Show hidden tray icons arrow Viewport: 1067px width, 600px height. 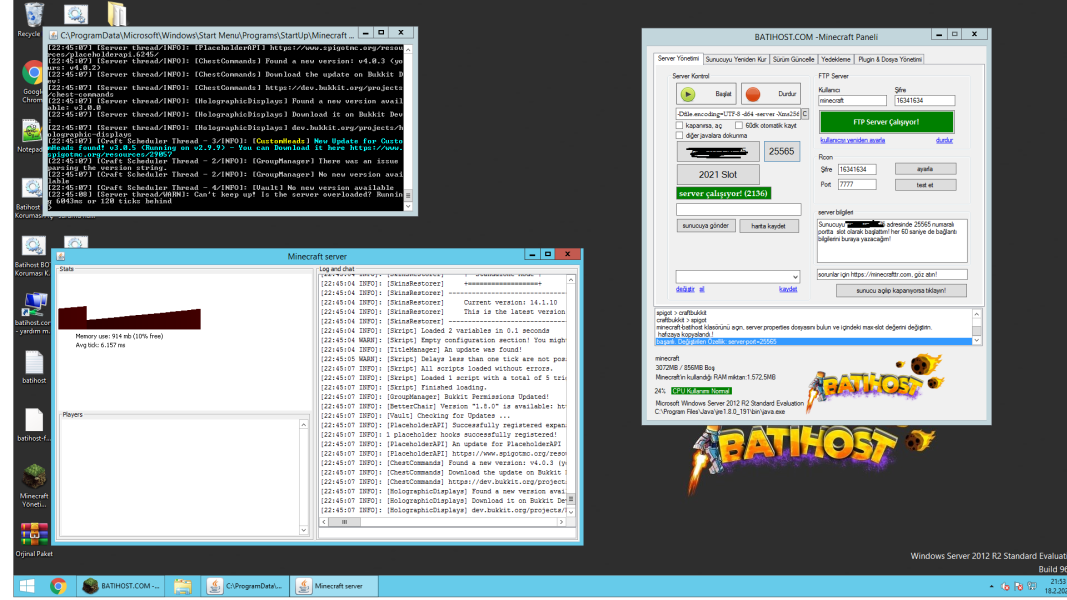(991, 586)
